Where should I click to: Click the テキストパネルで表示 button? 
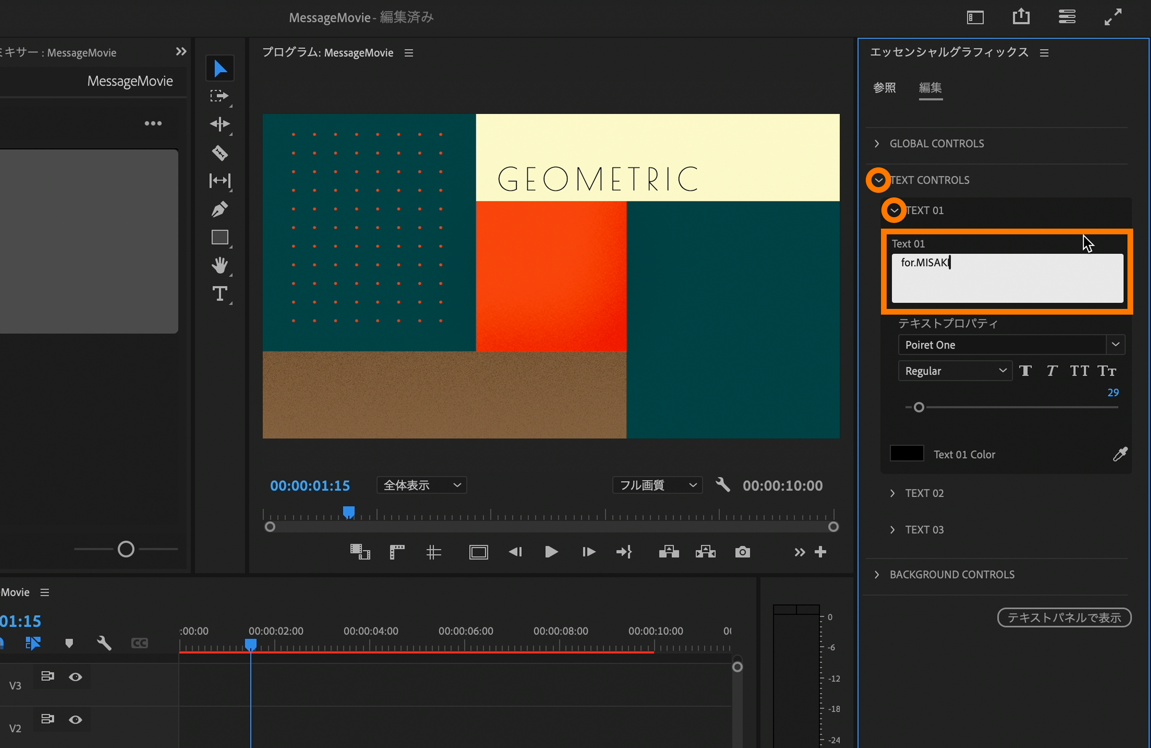(1064, 618)
